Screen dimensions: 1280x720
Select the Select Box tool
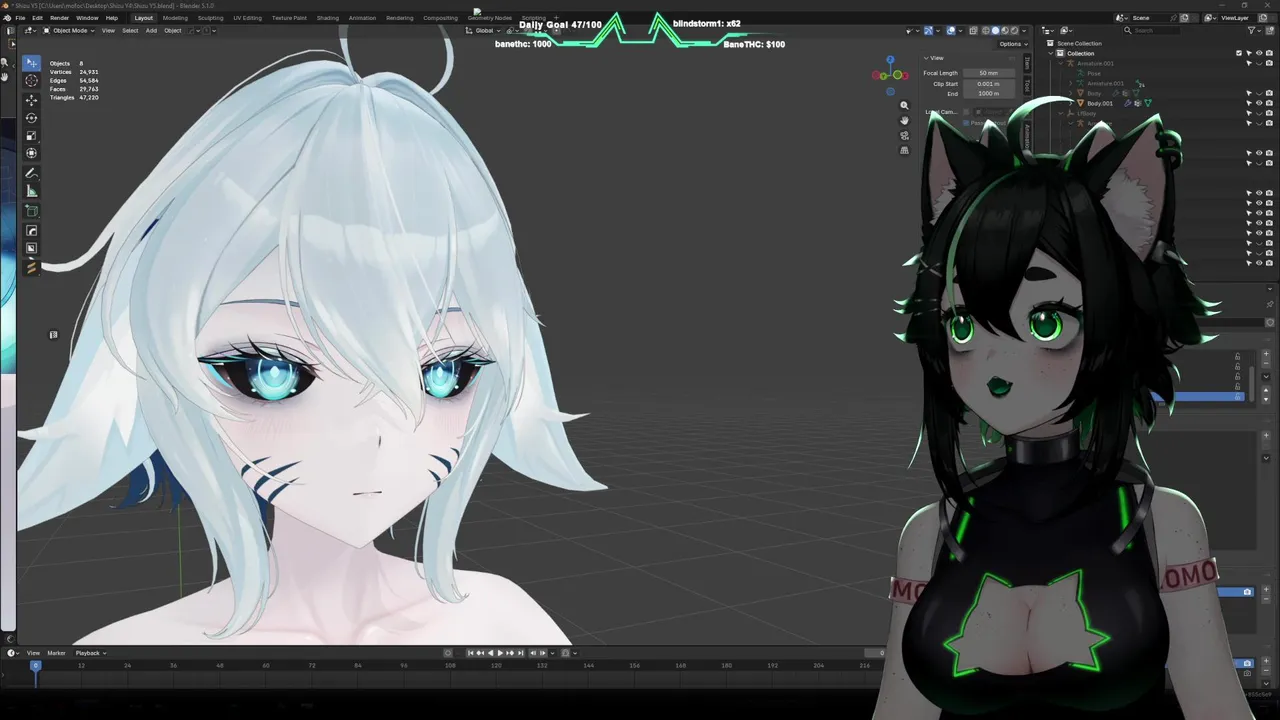tap(31, 63)
